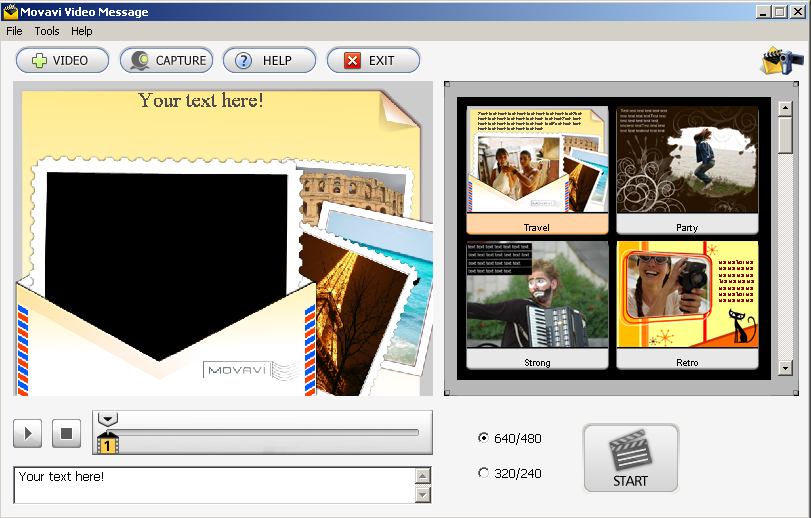Click the timeline marker labeled 1
811x518 pixels.
click(107, 444)
